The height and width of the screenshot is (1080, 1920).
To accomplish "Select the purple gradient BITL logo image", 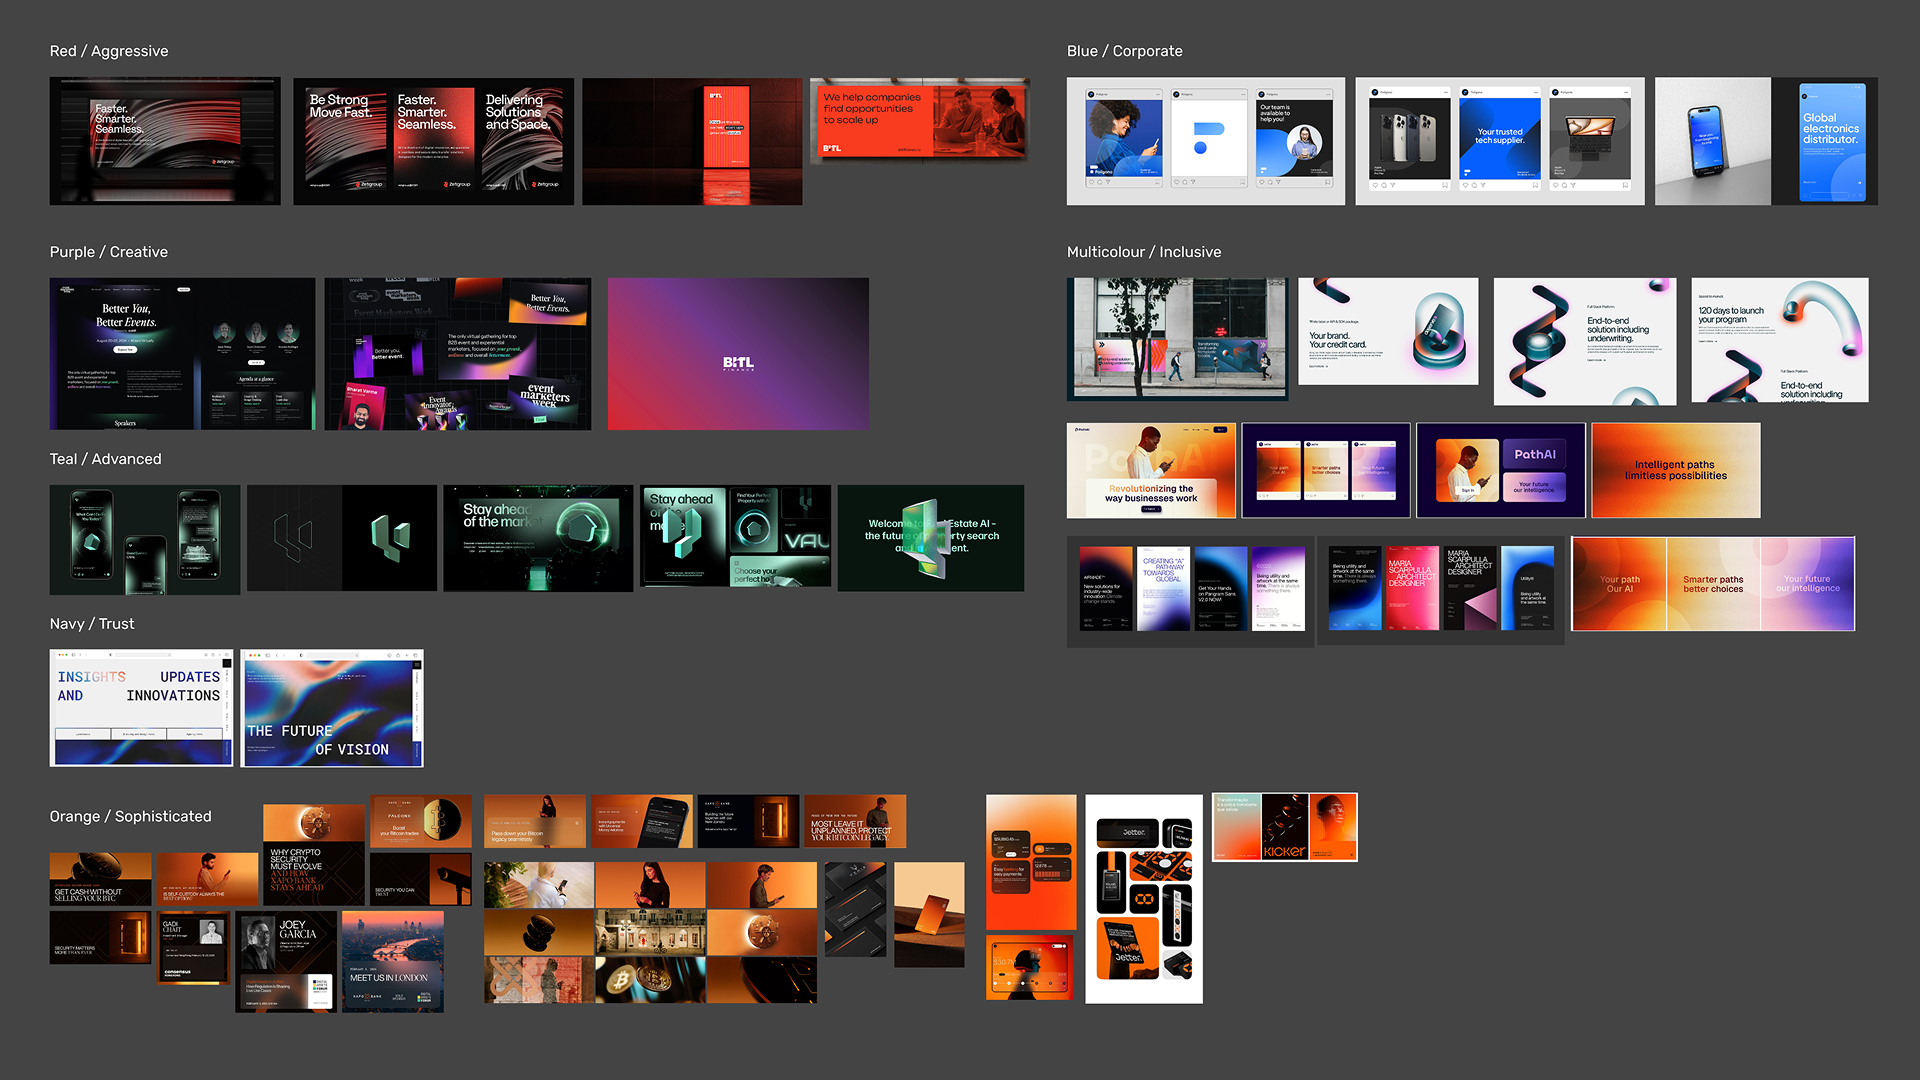I will pos(738,354).
